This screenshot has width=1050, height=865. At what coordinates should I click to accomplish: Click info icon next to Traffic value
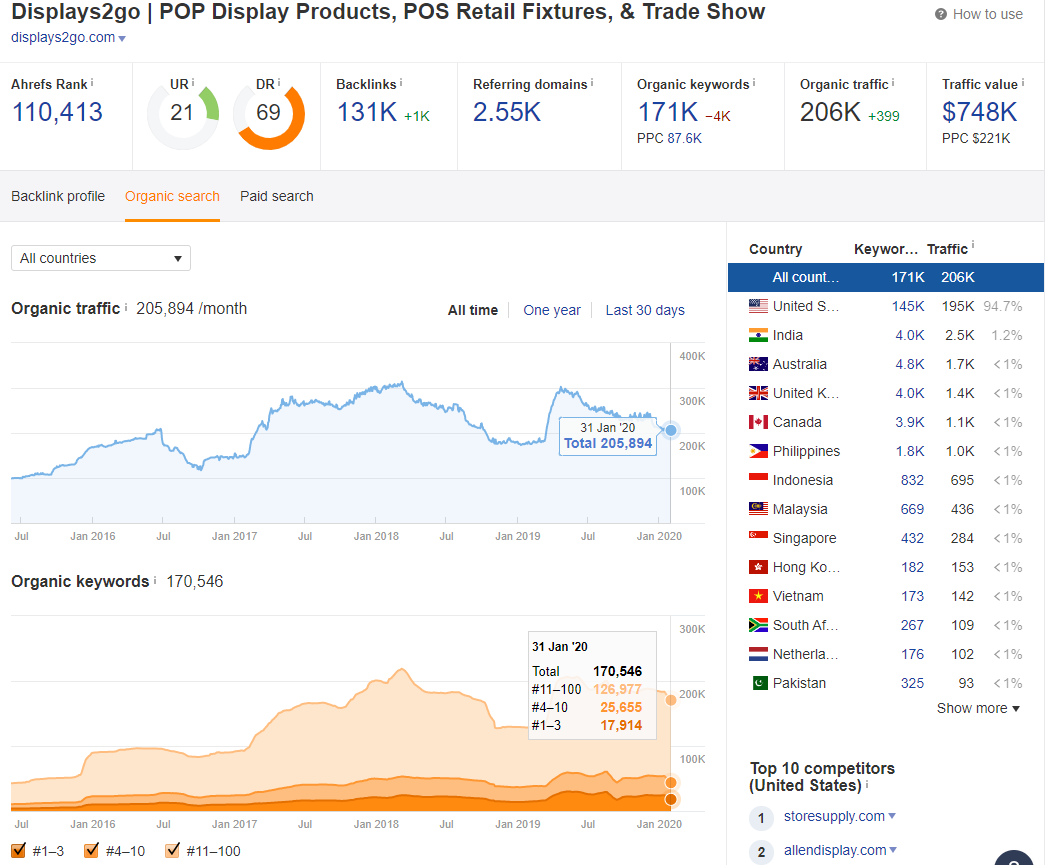(x=1022, y=82)
